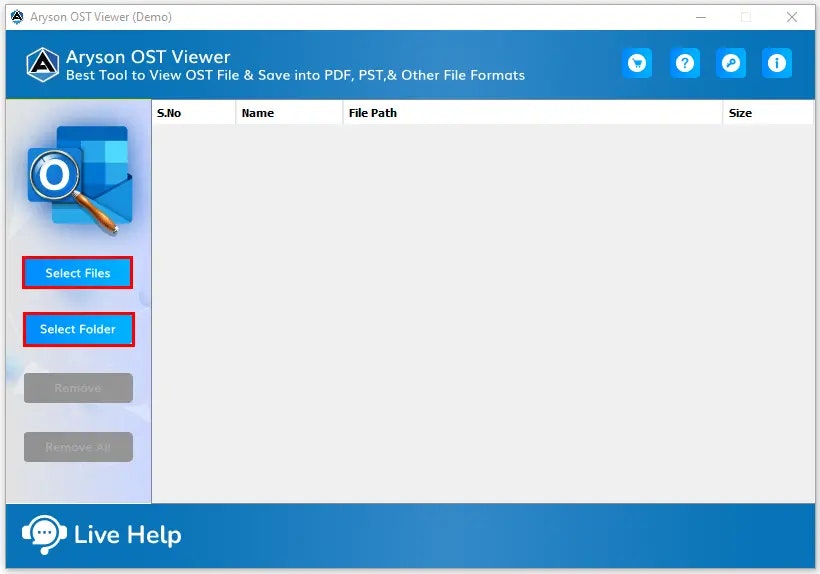Minimize the Aryson OST Viewer window
The image size is (820, 574).
(701, 17)
